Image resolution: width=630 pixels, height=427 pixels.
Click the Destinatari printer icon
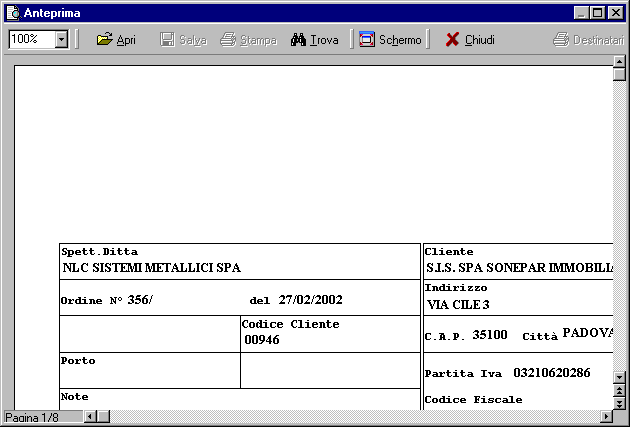click(561, 39)
